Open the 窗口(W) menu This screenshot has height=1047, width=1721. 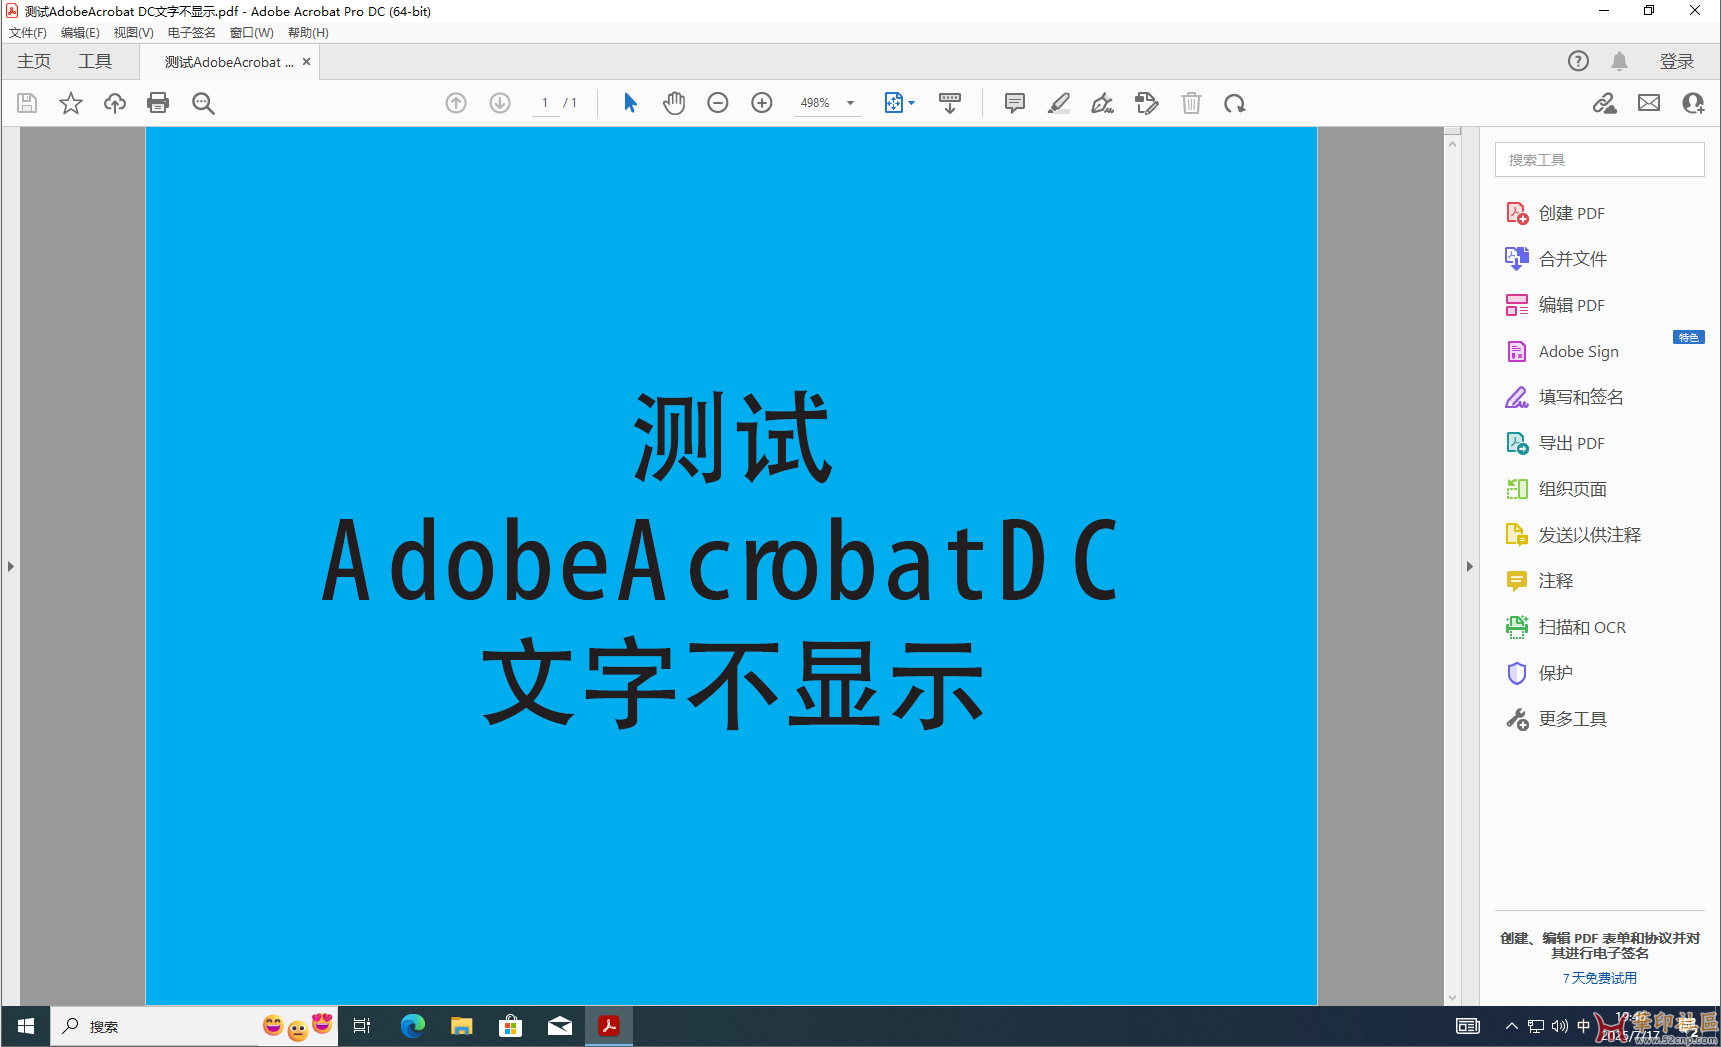(x=251, y=33)
